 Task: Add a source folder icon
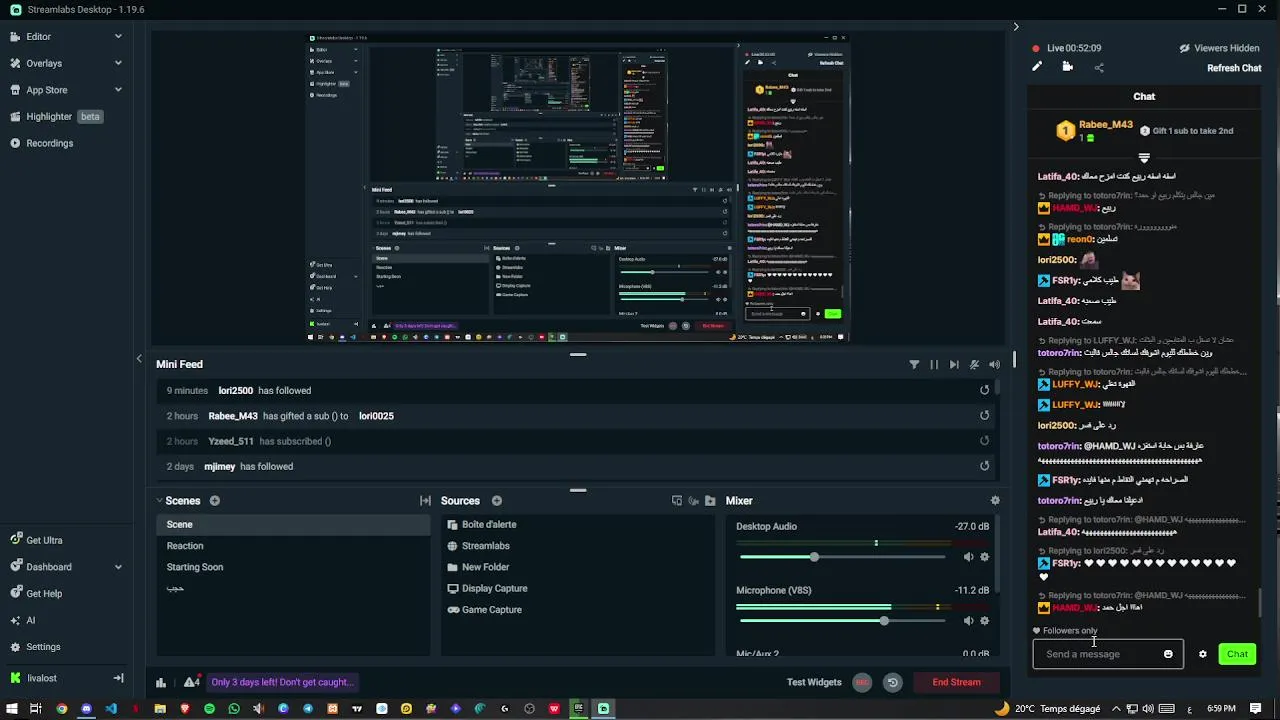(710, 501)
